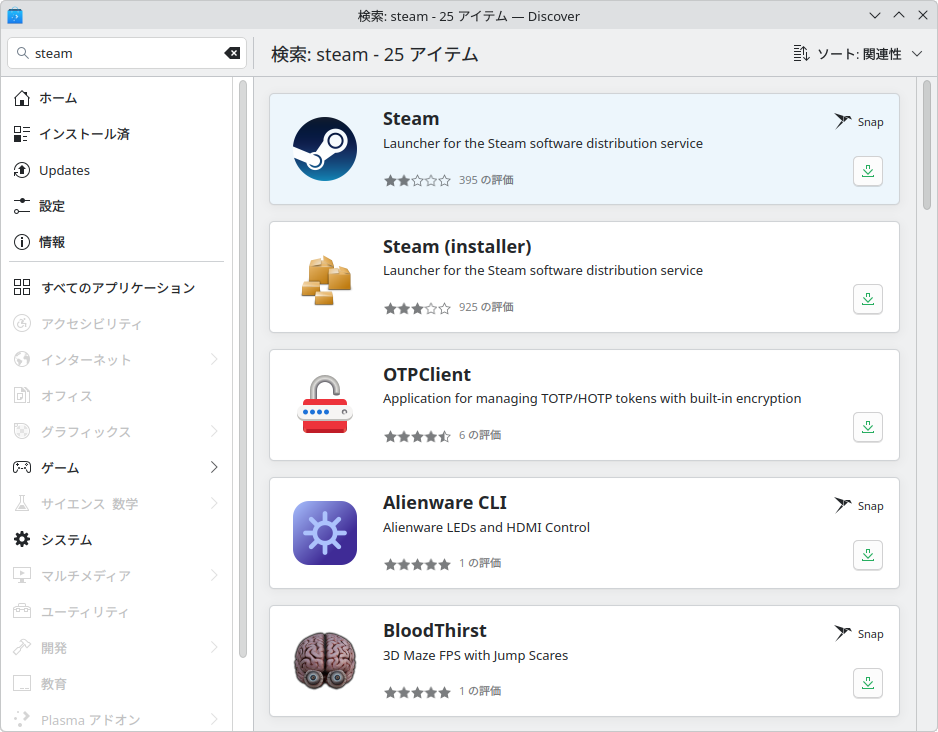Go to ホーム page
This screenshot has width=938, height=732.
[x=117, y=98]
